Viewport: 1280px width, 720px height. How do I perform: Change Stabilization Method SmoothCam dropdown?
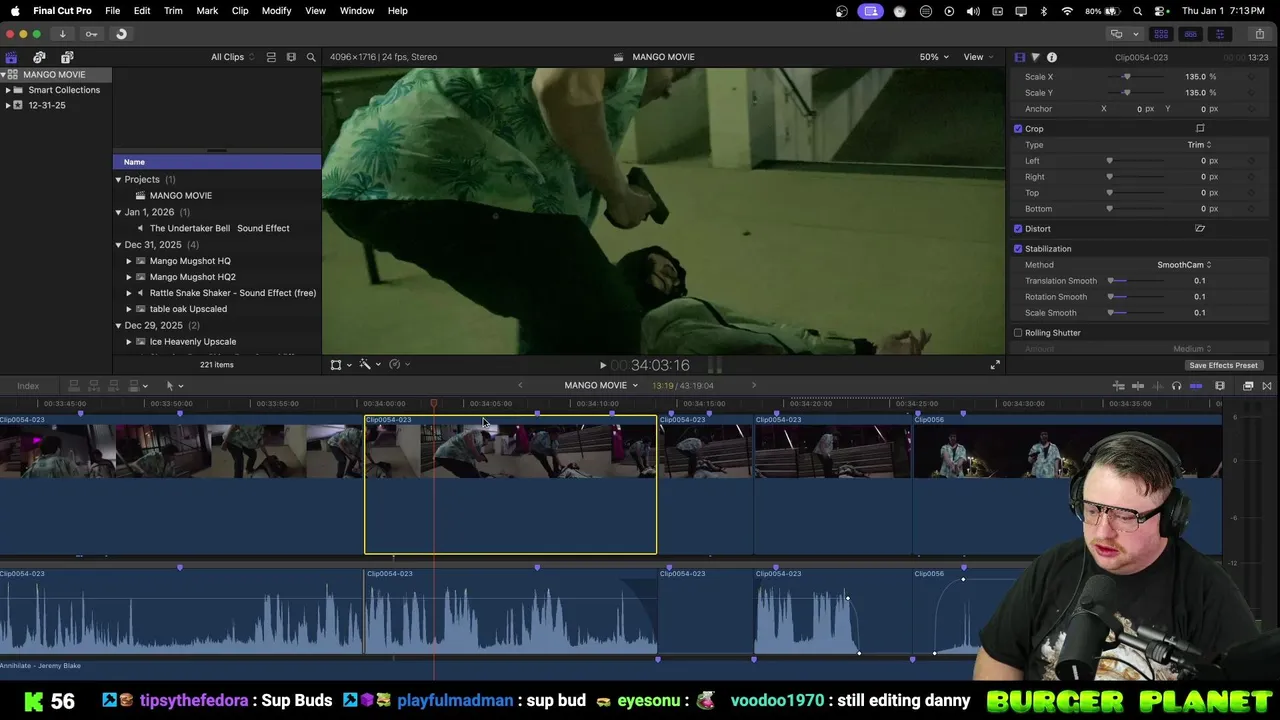tap(1184, 265)
